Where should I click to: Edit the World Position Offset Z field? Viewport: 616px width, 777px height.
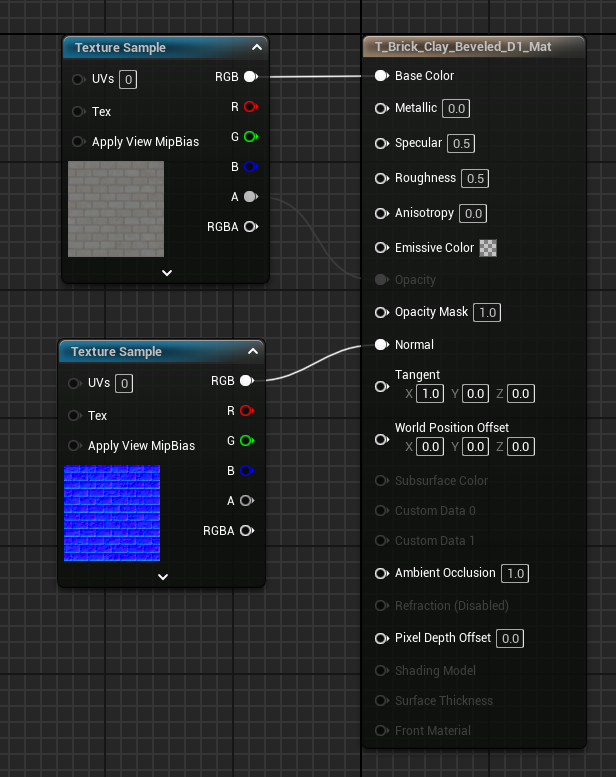pyautogui.click(x=521, y=447)
